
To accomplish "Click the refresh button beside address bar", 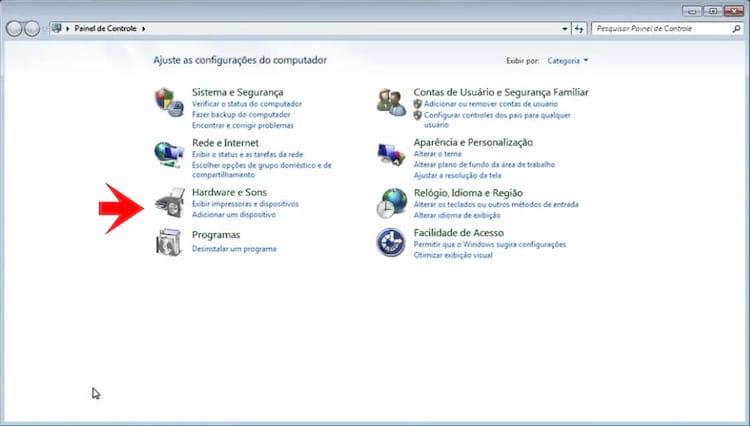I will pos(579,29).
